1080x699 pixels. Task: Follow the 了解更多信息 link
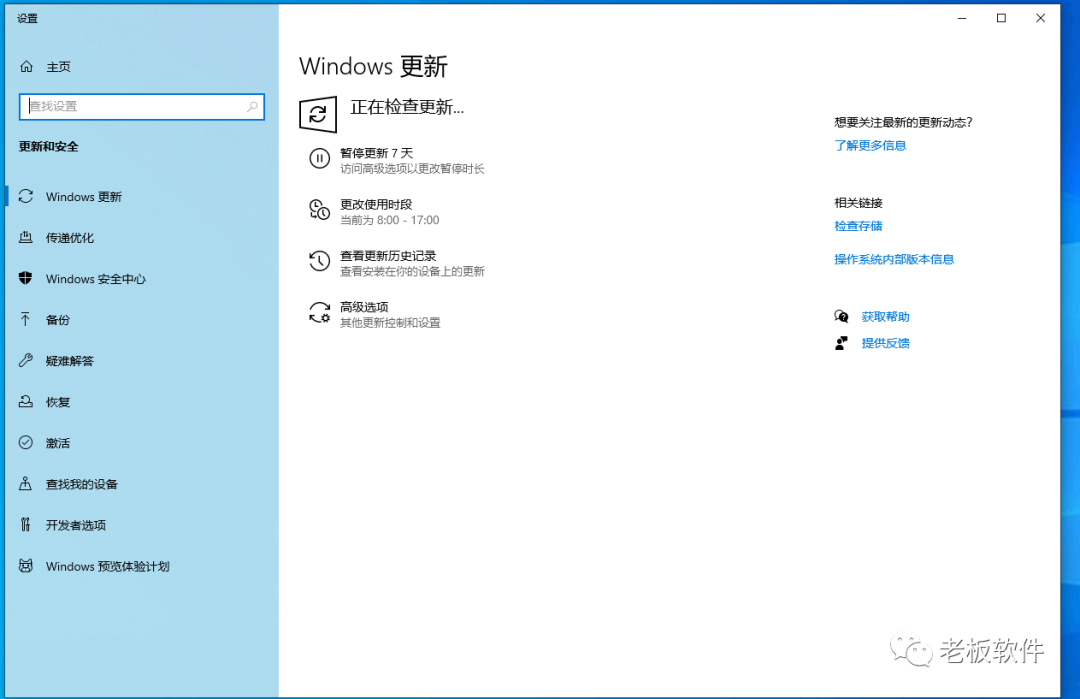870,145
